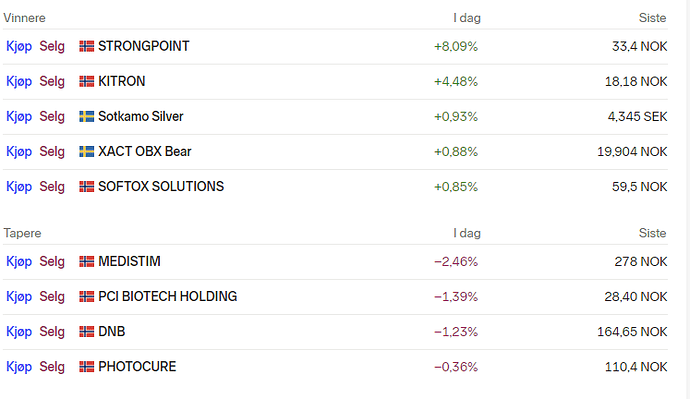Click the Vinnere section heading

click(x=25, y=18)
